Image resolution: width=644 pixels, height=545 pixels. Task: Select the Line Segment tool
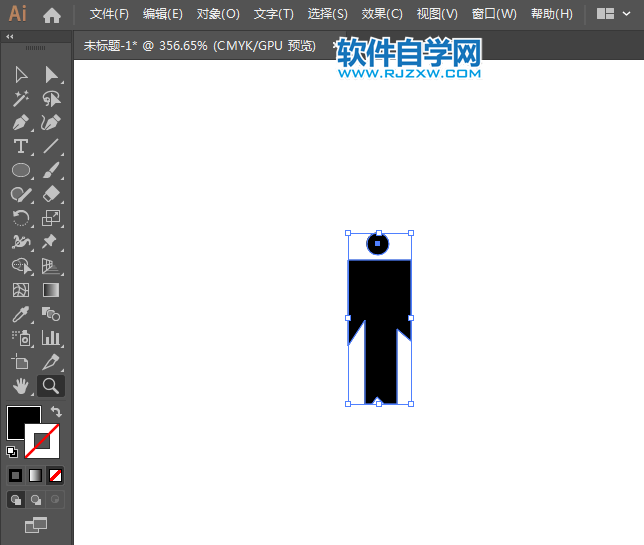pyautogui.click(x=51, y=146)
